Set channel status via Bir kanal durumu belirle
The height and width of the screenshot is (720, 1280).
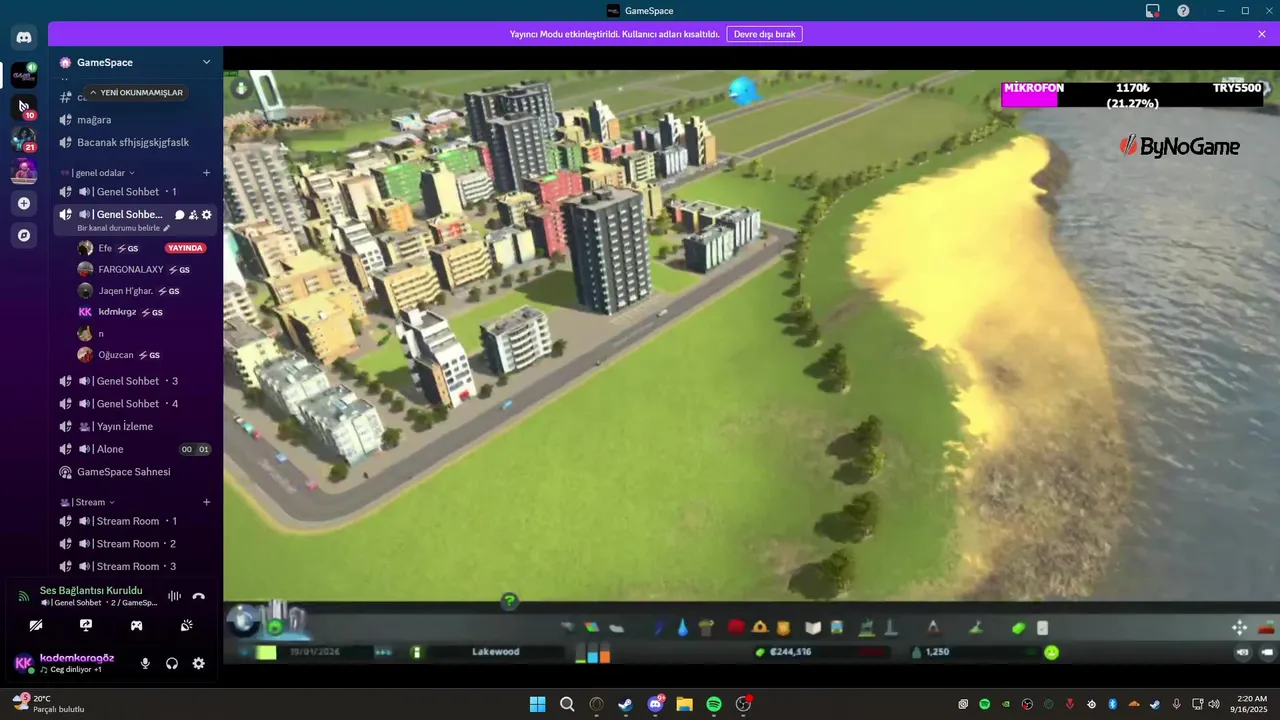tap(124, 228)
